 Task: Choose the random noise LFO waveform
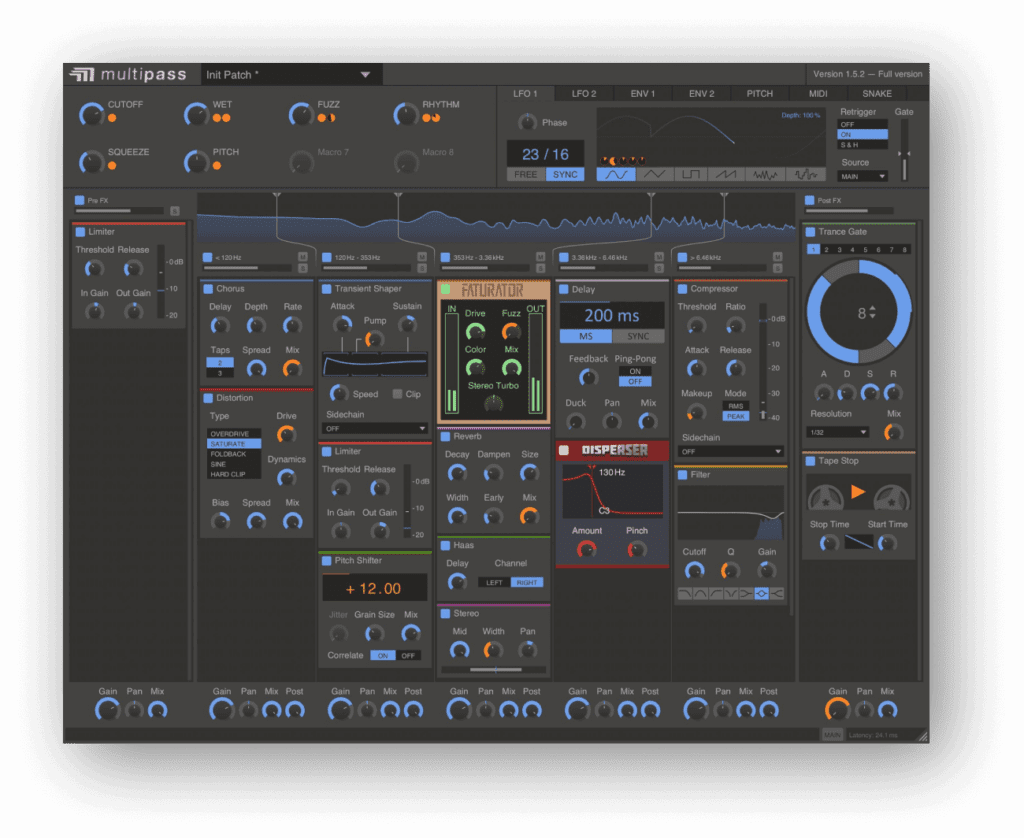[x=765, y=174]
